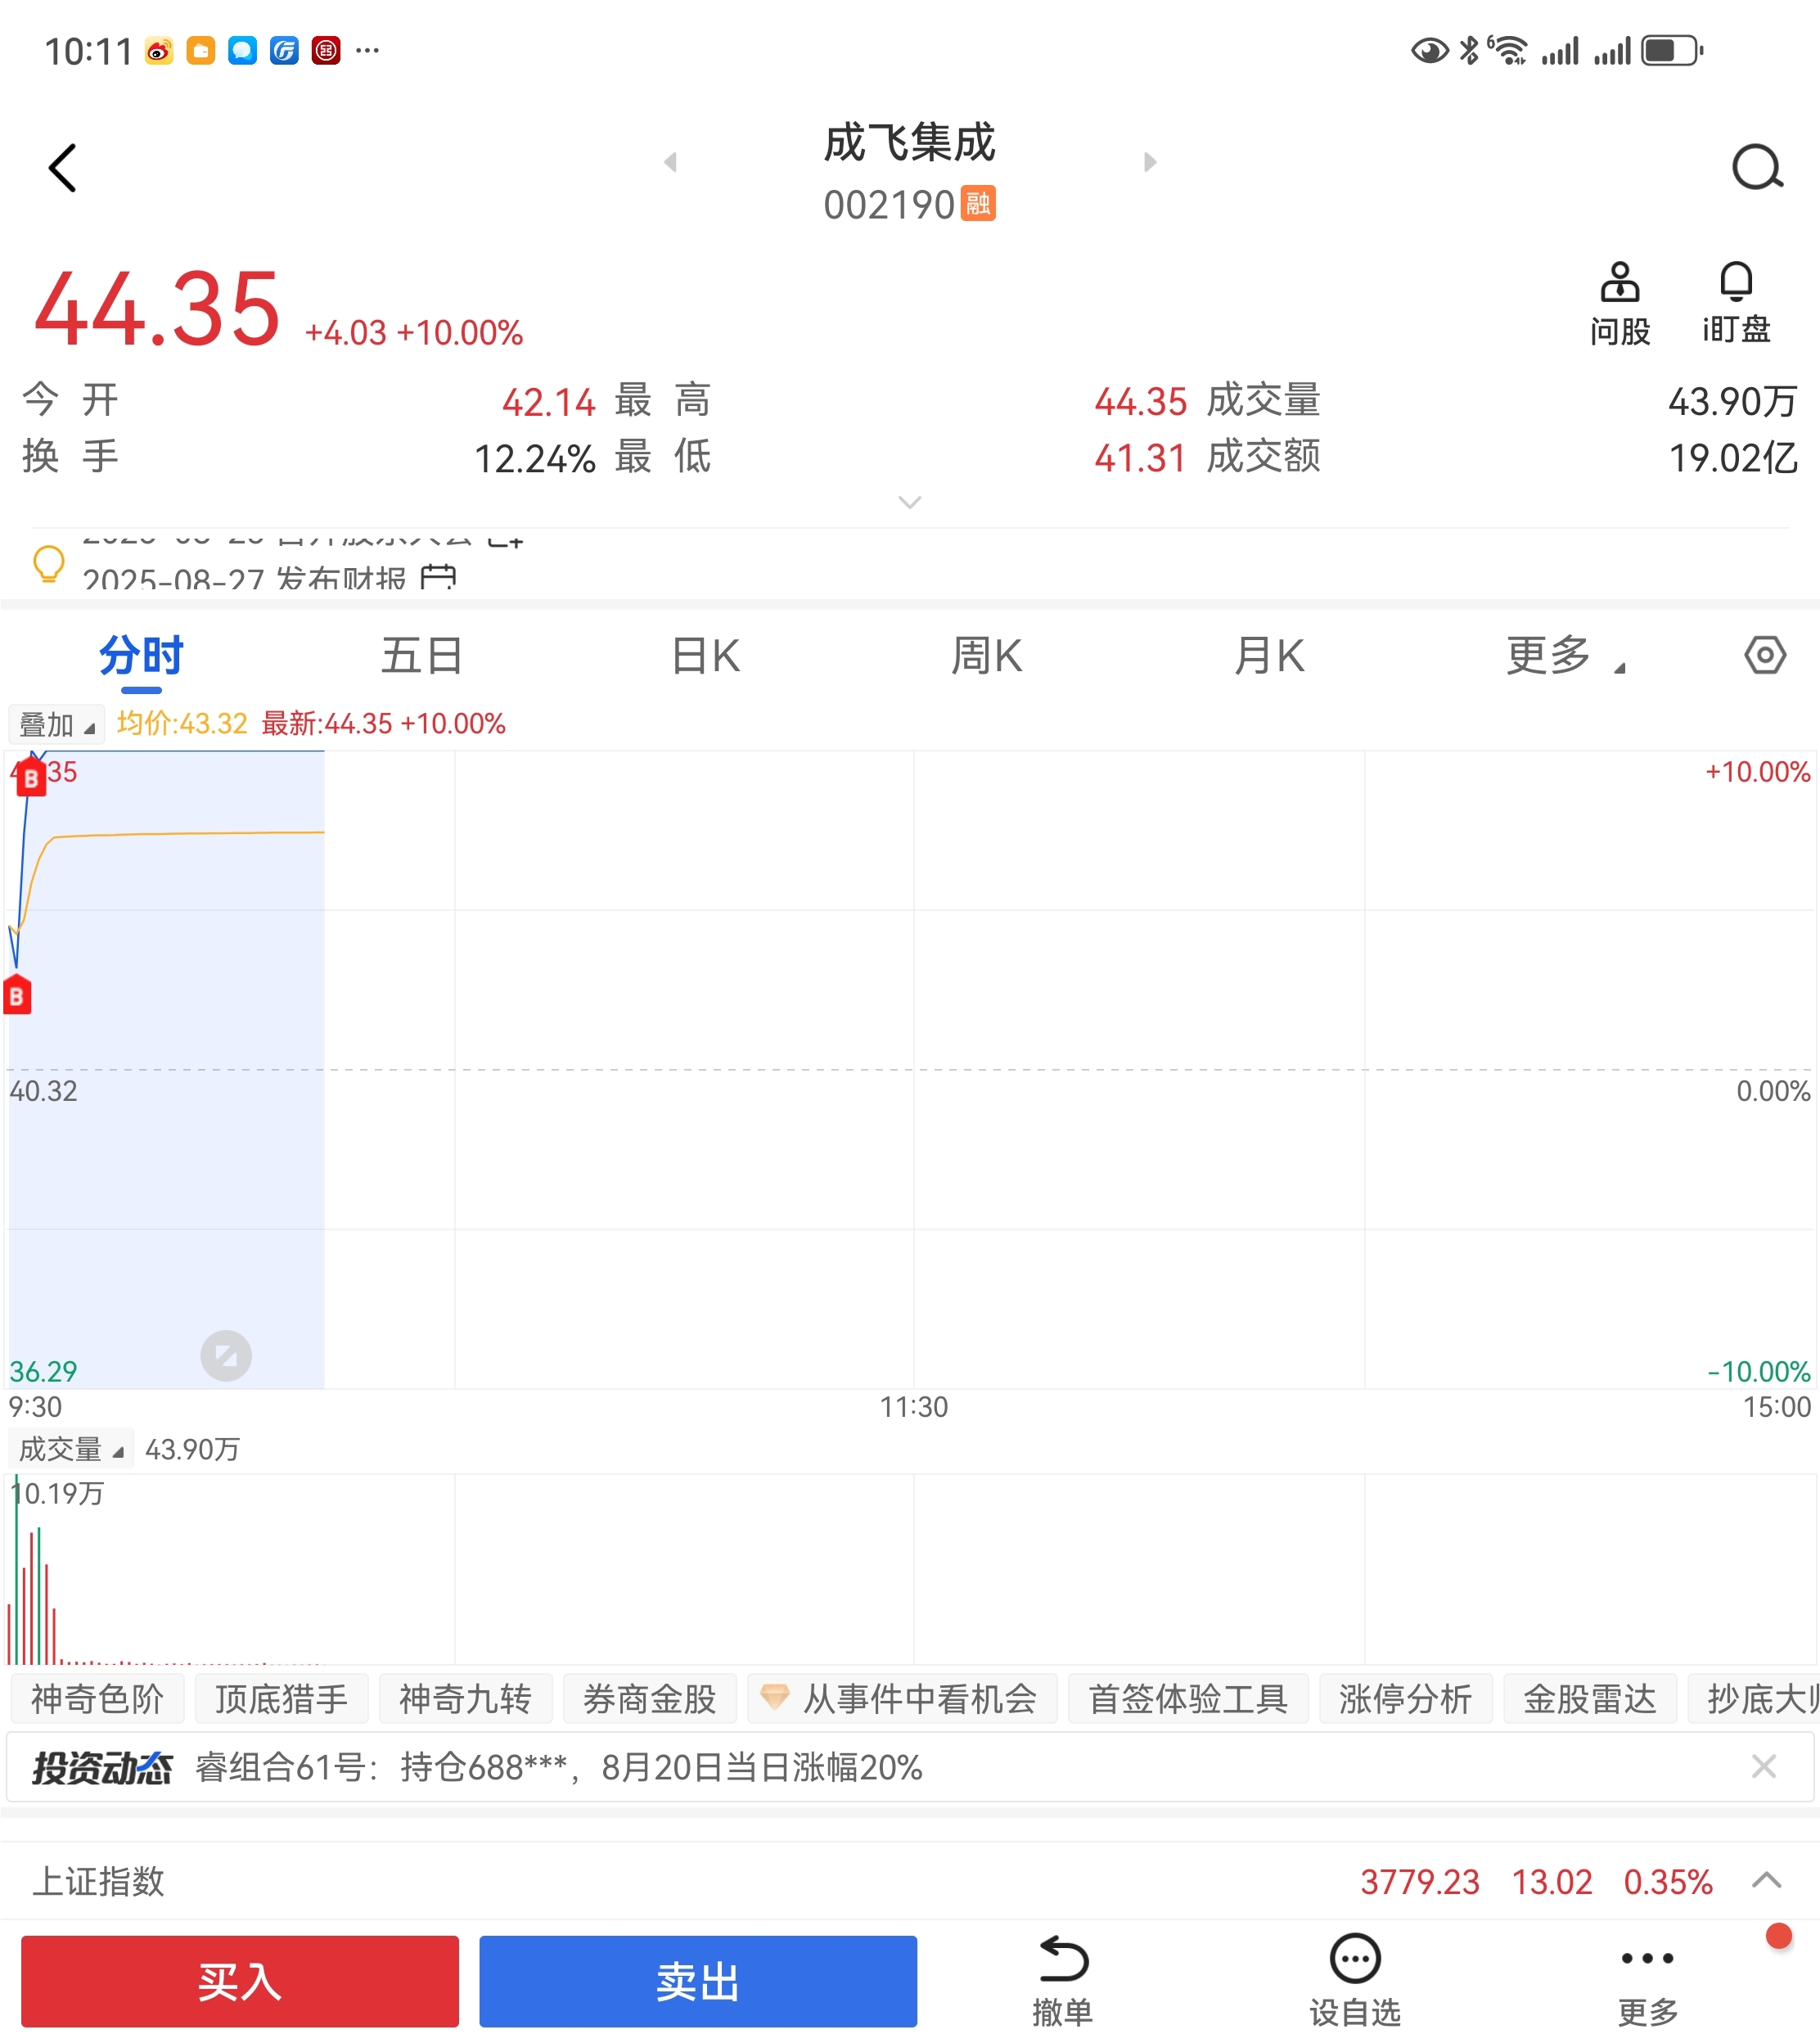Tap the orange 融 margin badge
Screen dimensions: 1820x2043
(x=978, y=203)
